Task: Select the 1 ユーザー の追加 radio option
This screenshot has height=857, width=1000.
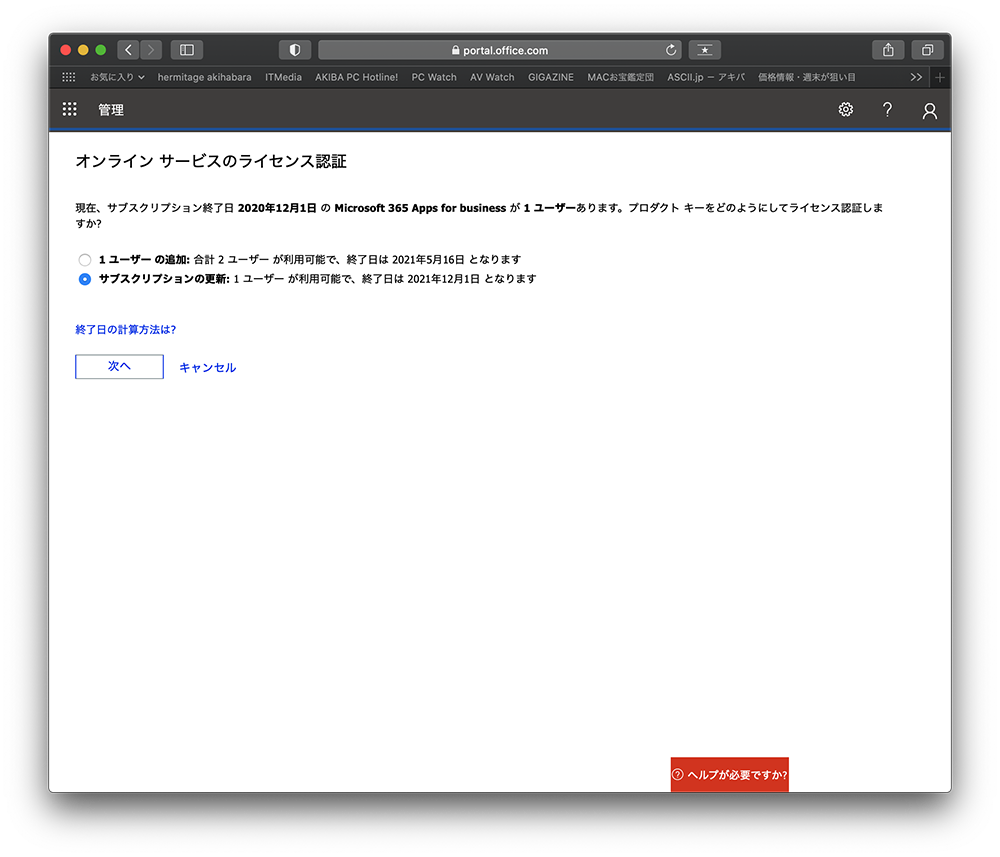Action: pos(85,260)
